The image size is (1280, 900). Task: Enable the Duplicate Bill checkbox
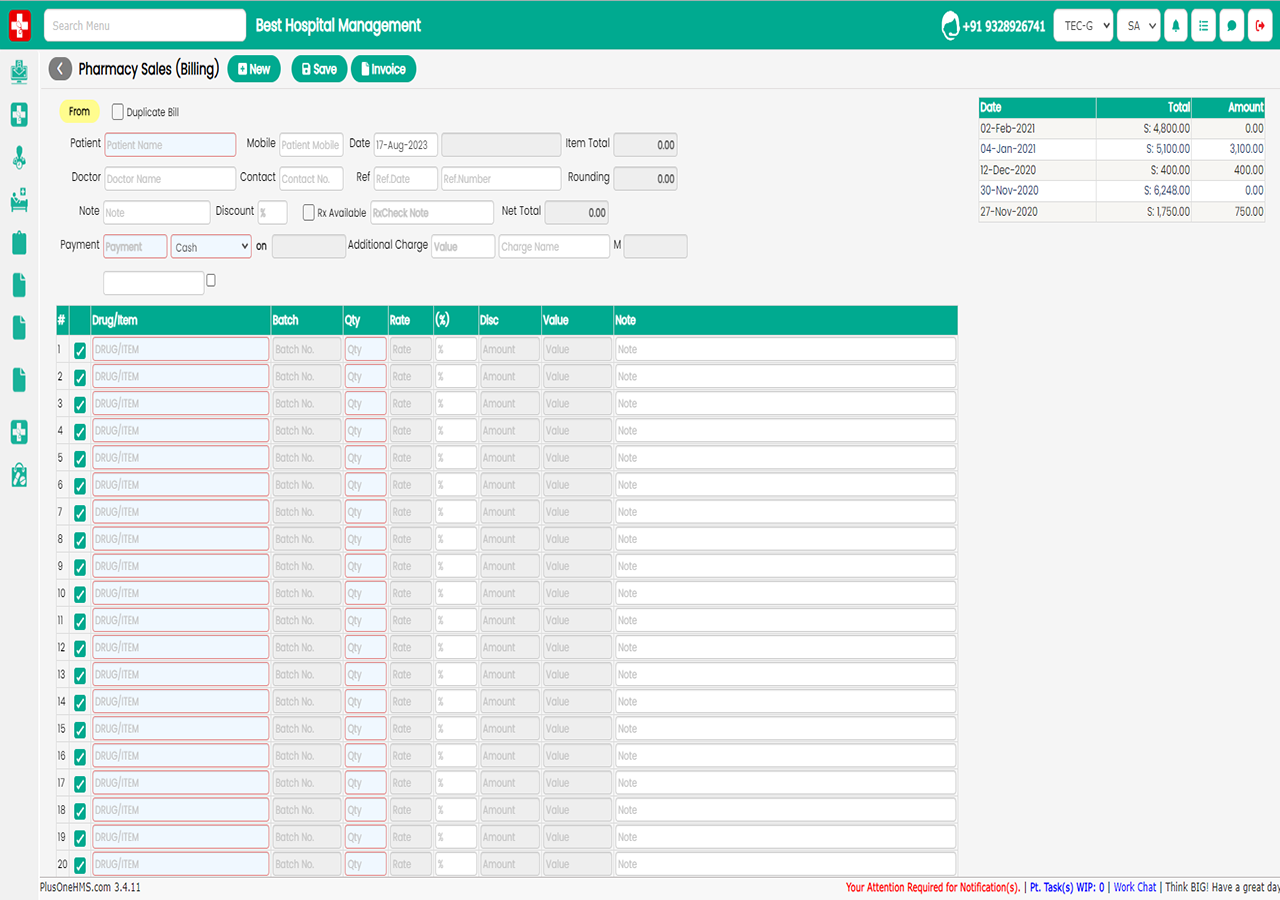click(118, 113)
